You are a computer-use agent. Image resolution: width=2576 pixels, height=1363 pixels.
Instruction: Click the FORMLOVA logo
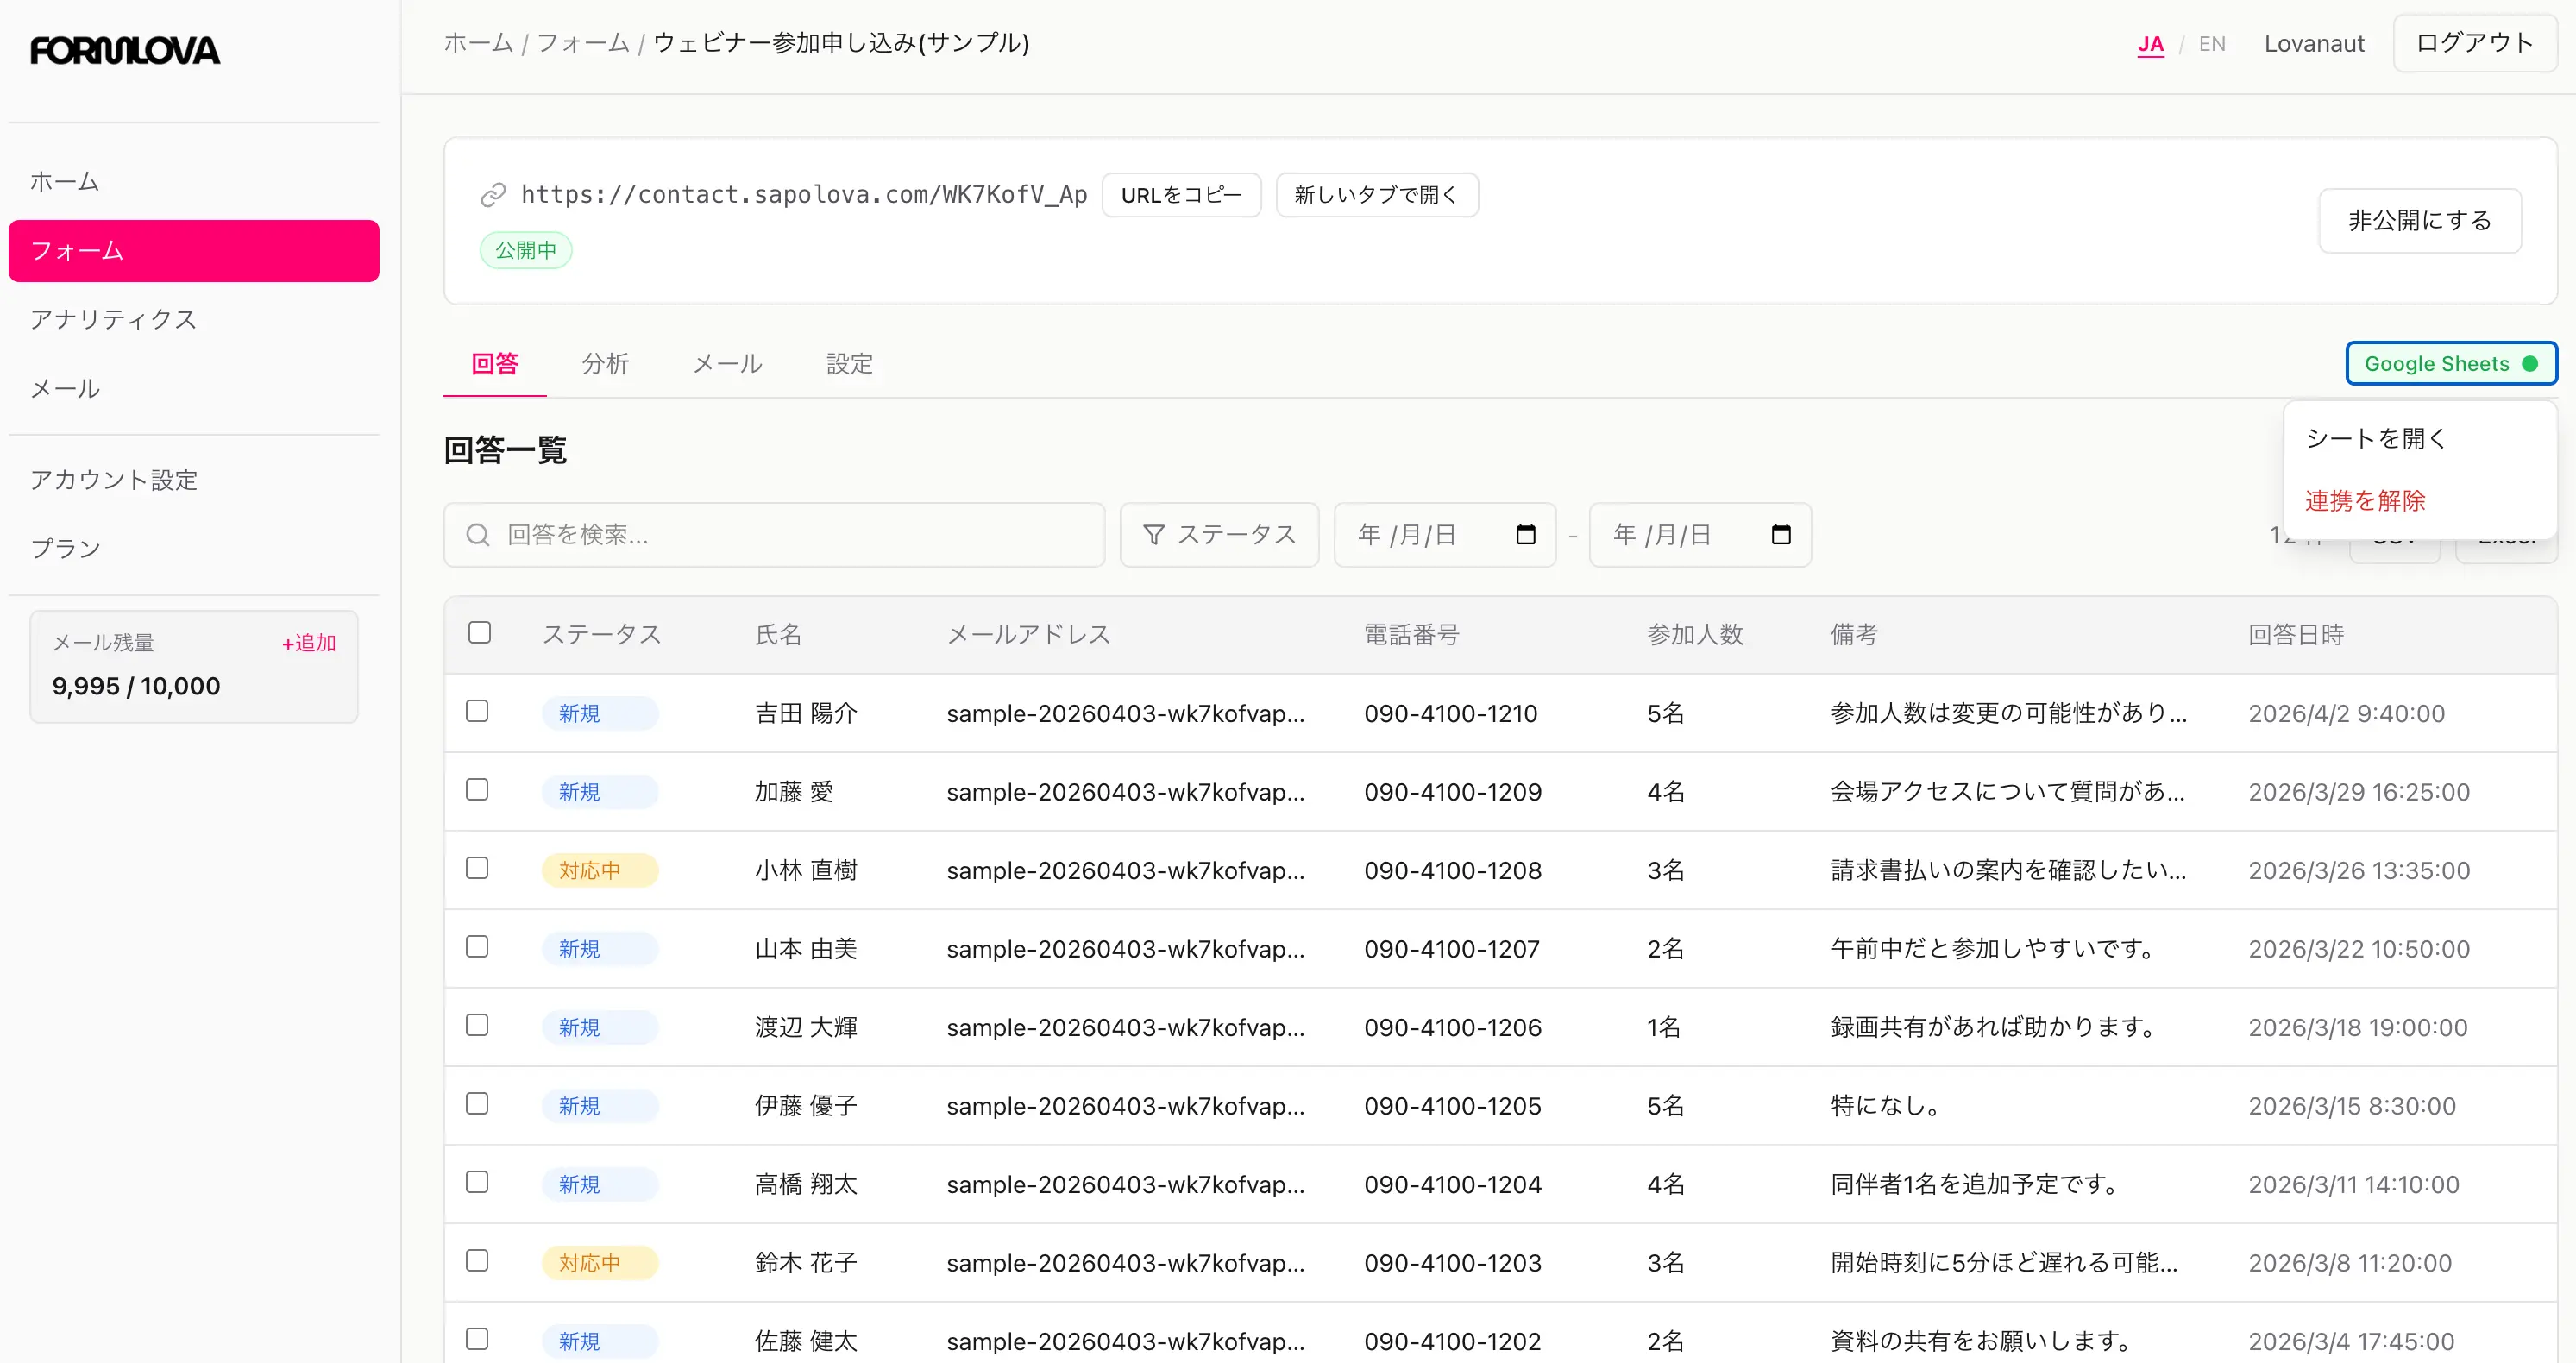coord(124,49)
